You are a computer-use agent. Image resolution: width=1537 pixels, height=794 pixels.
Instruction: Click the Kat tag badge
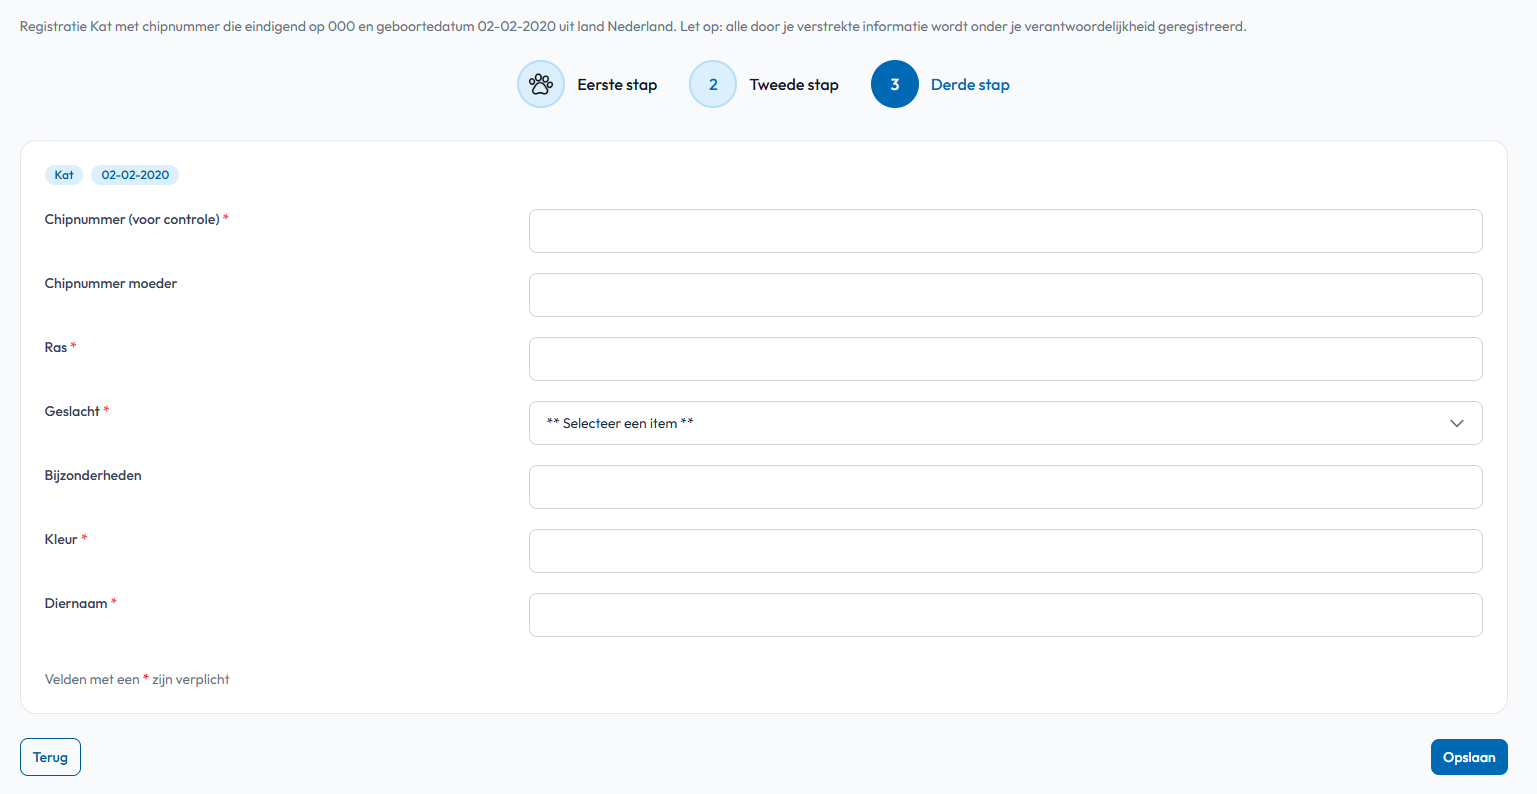[x=64, y=175]
